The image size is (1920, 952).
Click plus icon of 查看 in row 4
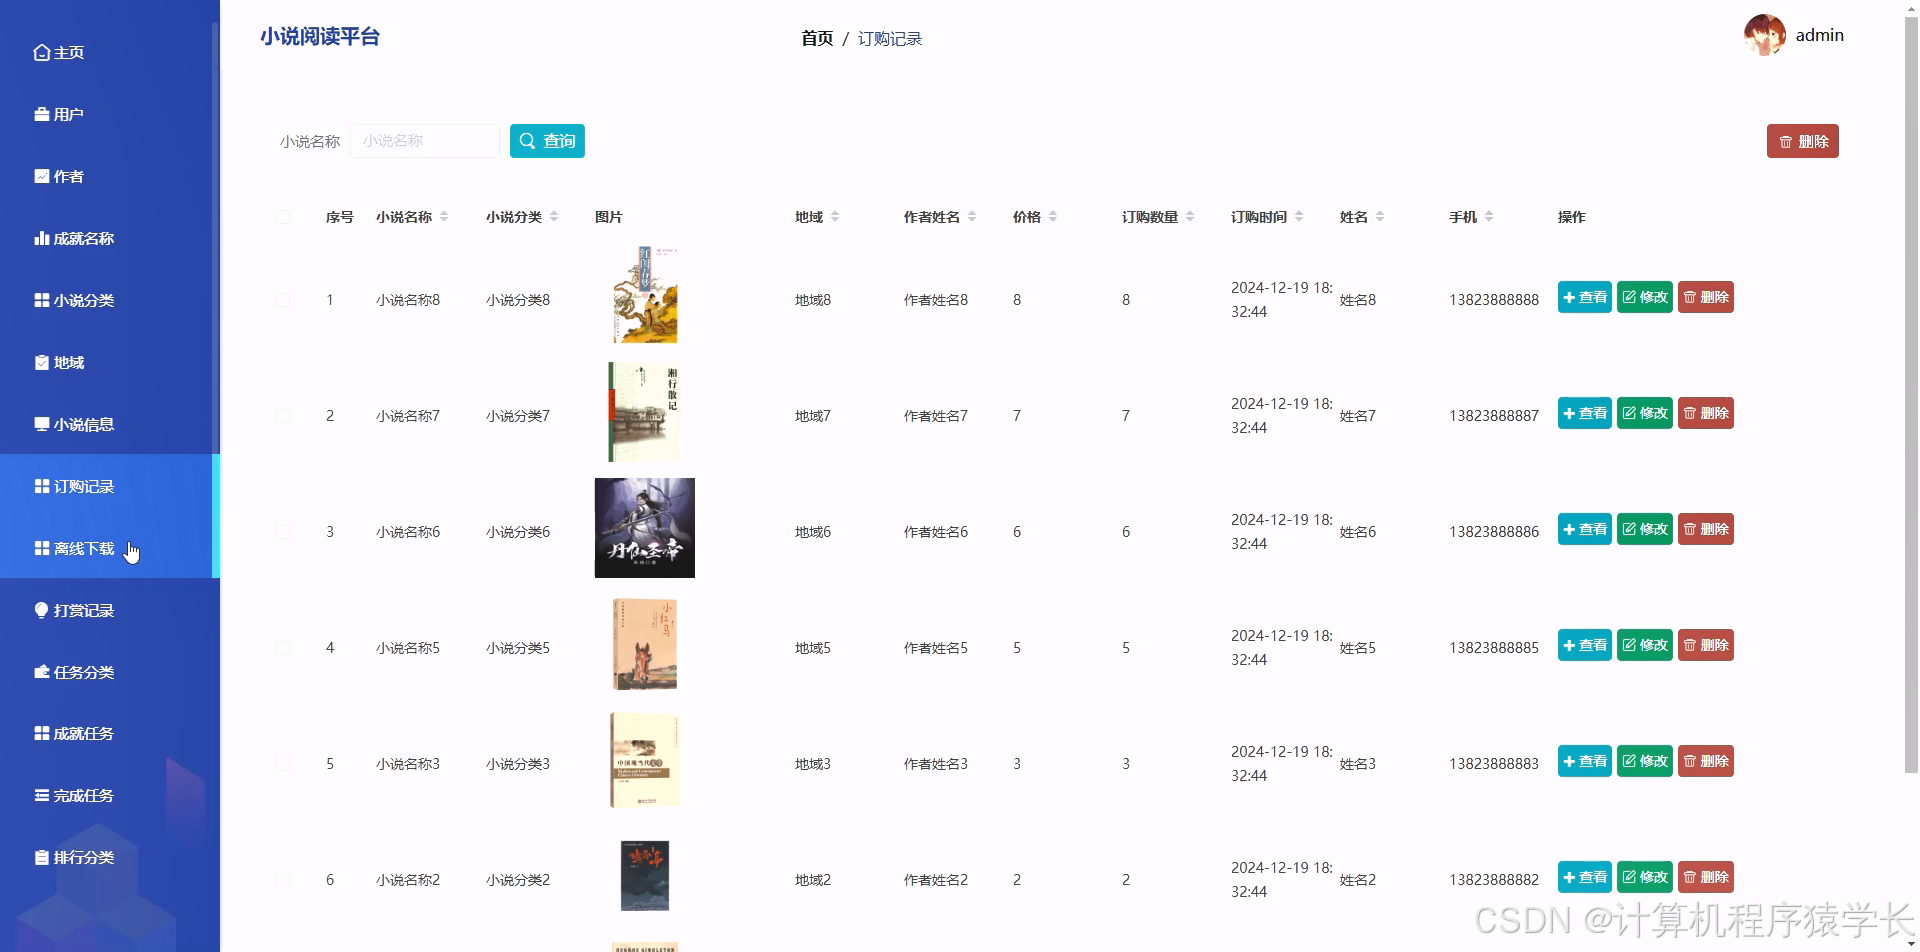coord(1569,646)
